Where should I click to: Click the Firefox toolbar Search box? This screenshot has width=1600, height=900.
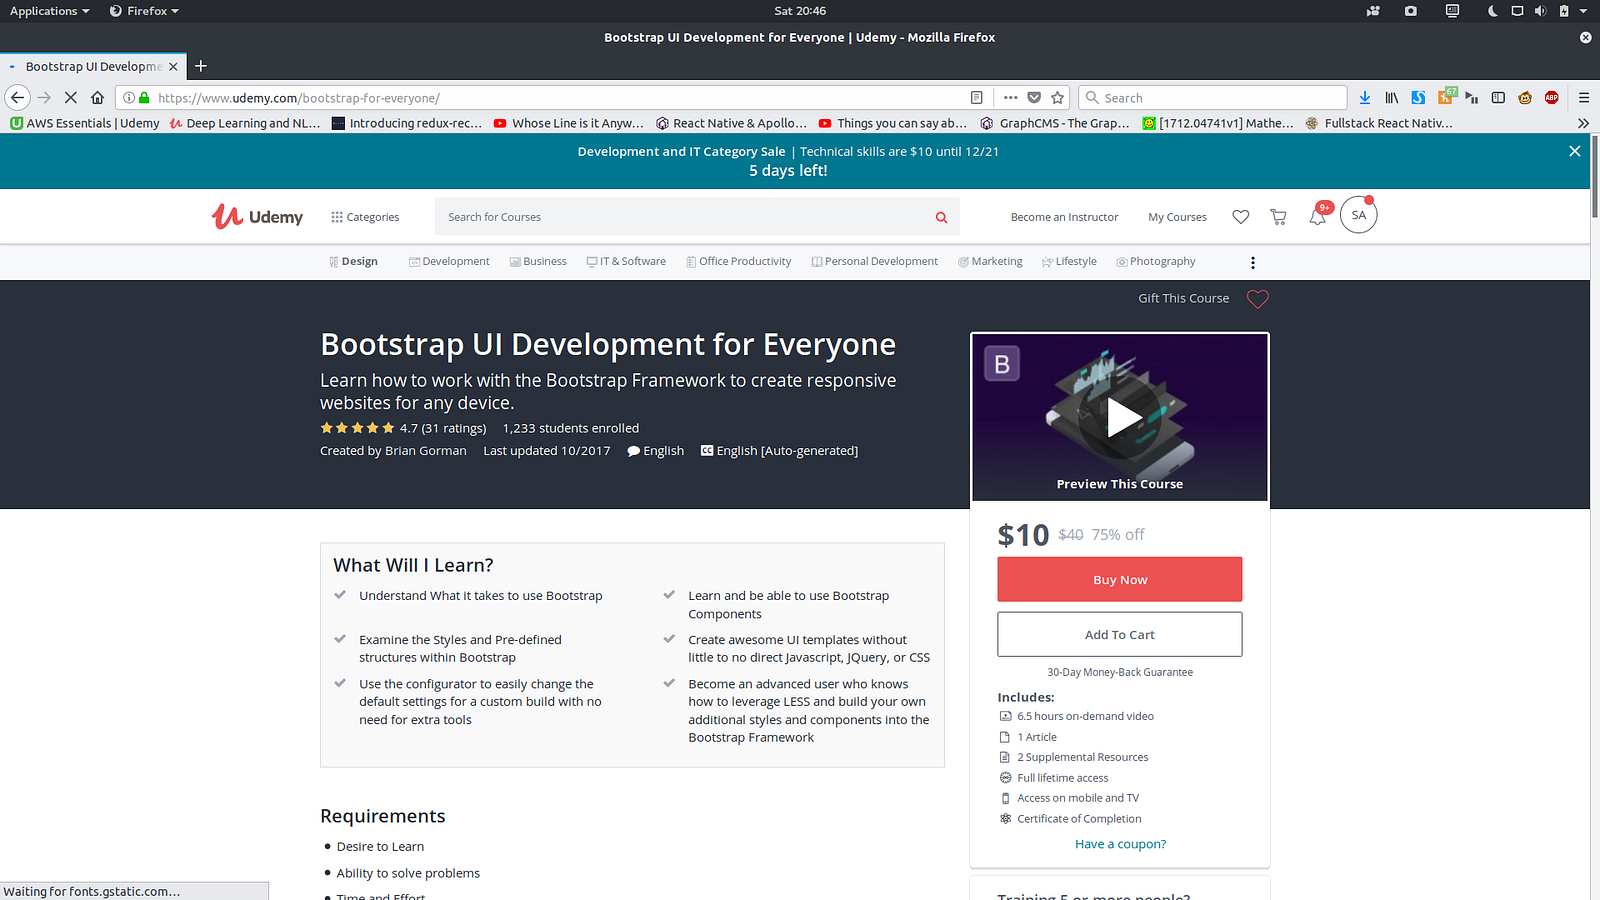(1213, 97)
